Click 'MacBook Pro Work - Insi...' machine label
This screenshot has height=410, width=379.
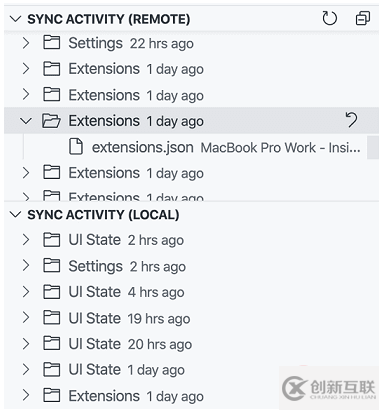281,148
